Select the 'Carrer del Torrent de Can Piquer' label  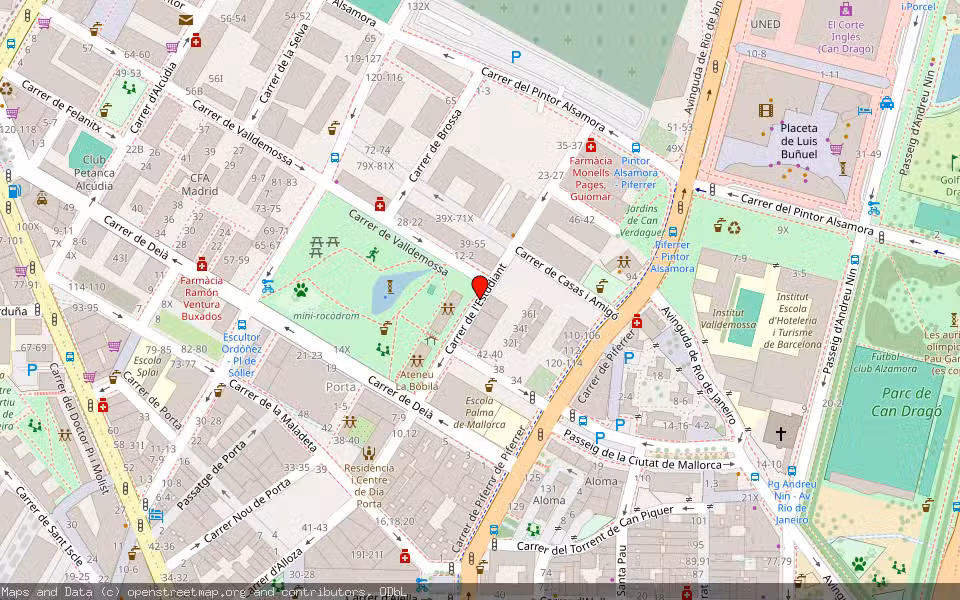click(595, 530)
